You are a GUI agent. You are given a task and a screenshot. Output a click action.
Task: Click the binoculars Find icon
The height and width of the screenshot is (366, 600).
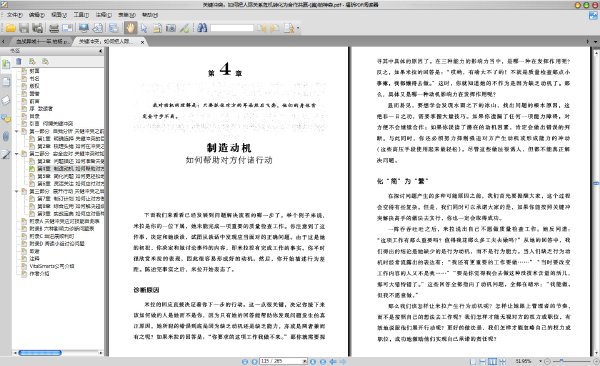(x=202, y=28)
